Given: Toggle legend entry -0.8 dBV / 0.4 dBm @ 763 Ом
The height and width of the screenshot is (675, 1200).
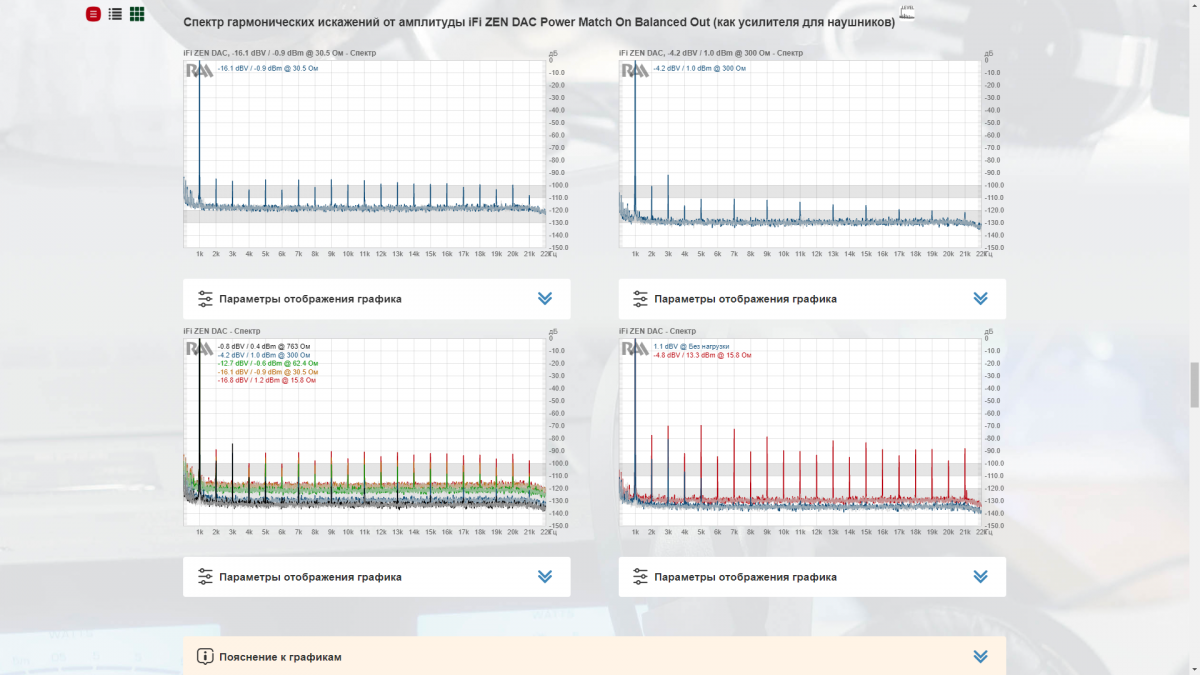Looking at the screenshot, I should (x=264, y=346).
